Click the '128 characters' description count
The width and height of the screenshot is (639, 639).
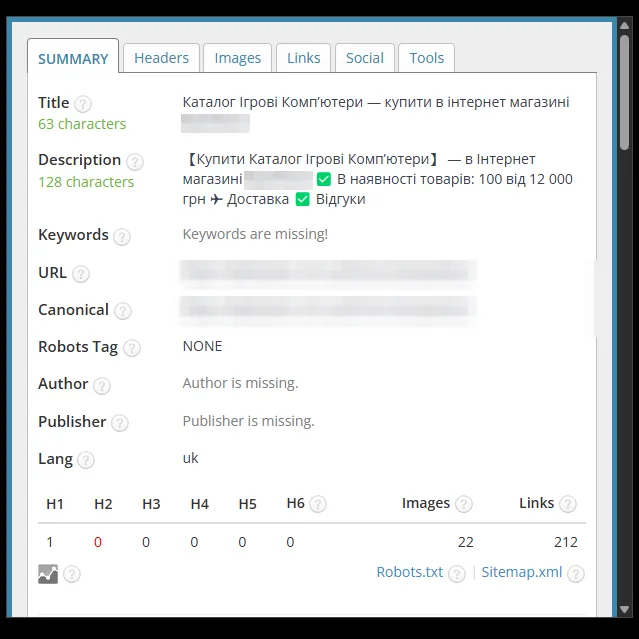tap(86, 182)
